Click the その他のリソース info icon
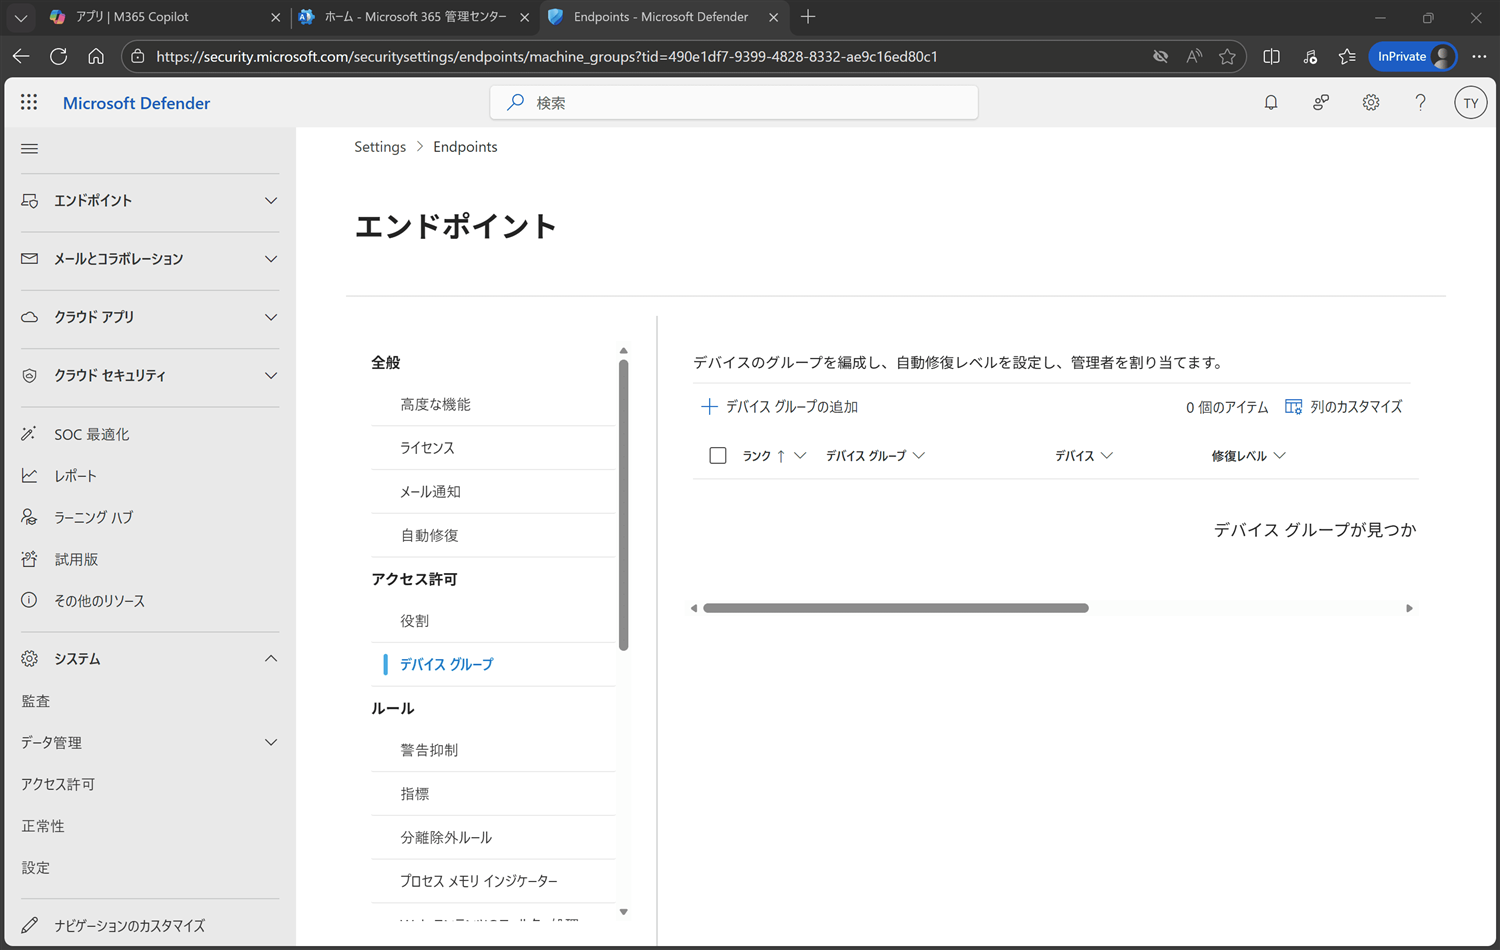This screenshot has height=950, width=1500. tap(30, 600)
